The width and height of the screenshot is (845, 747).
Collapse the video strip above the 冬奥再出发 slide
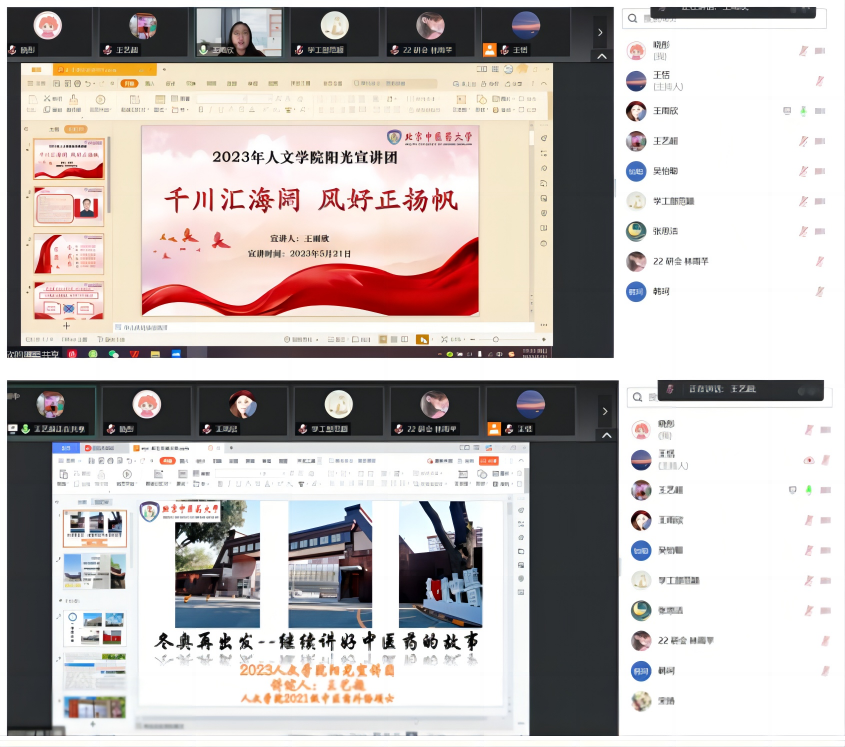tap(602, 437)
